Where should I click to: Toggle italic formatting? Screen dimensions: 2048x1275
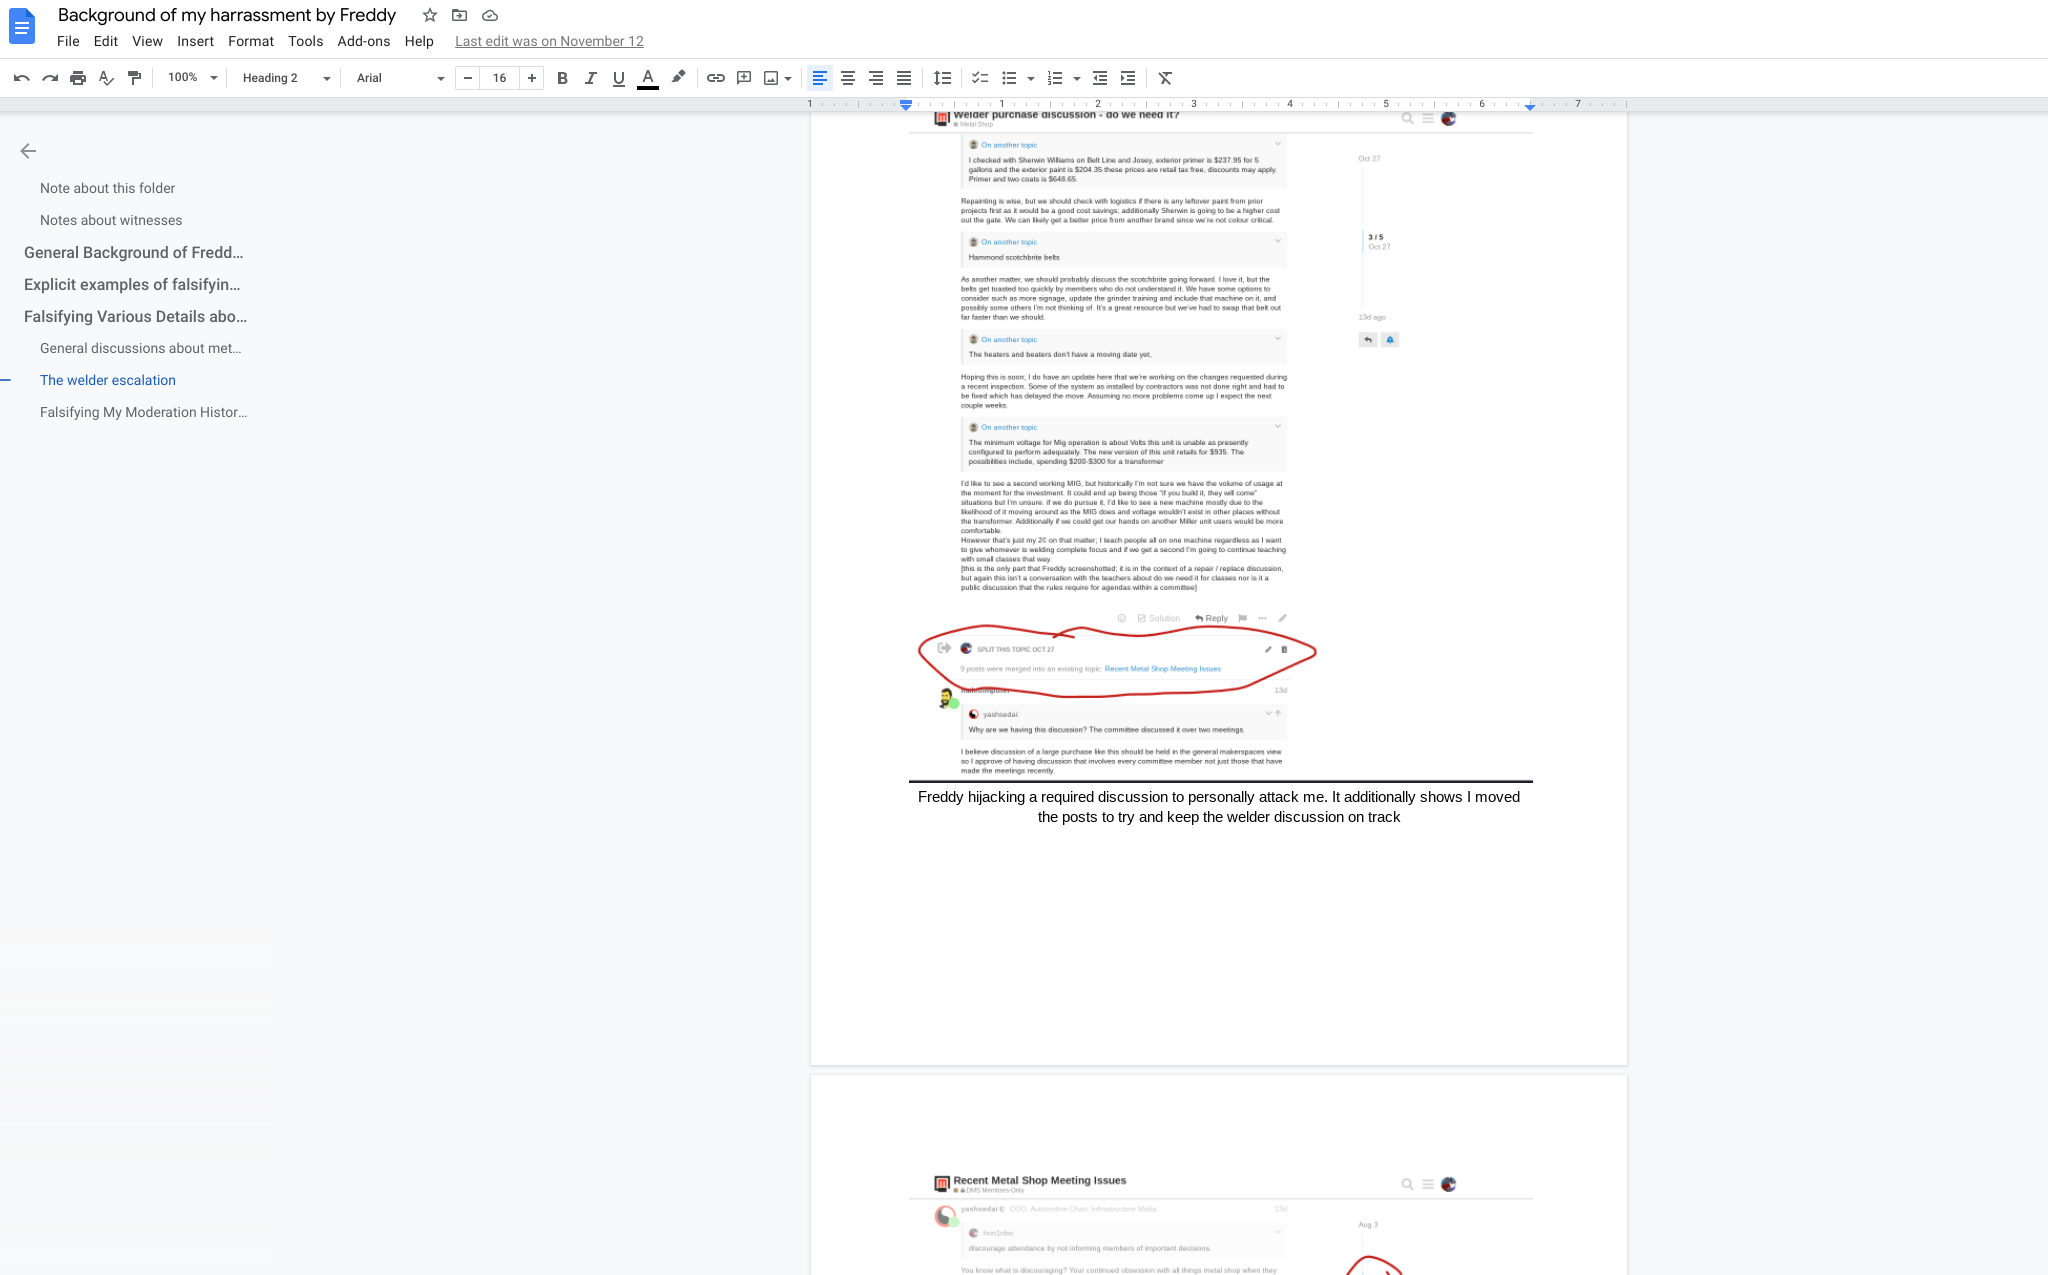tap(590, 78)
